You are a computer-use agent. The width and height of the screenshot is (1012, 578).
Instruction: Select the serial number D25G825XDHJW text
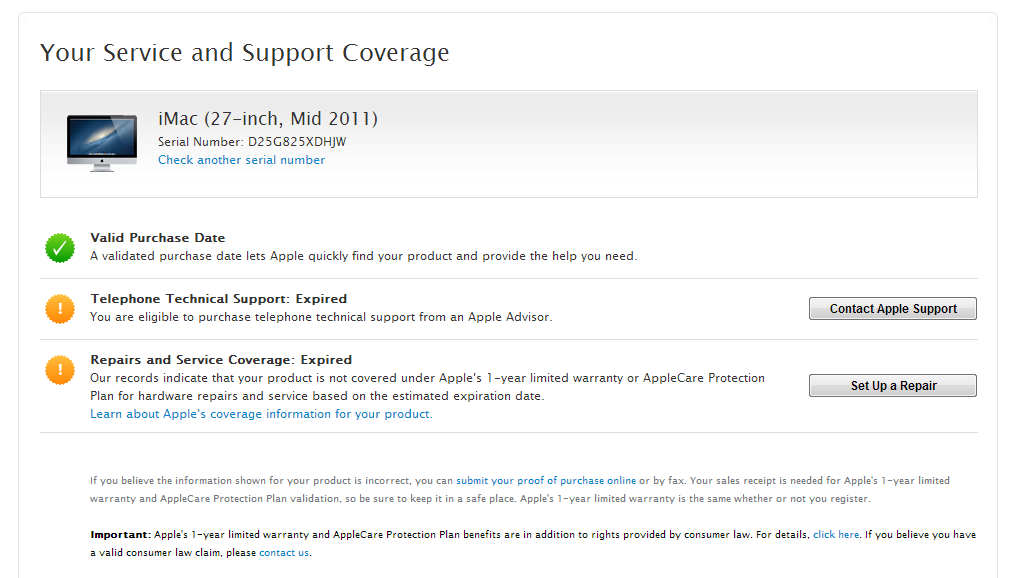pyautogui.click(x=297, y=142)
